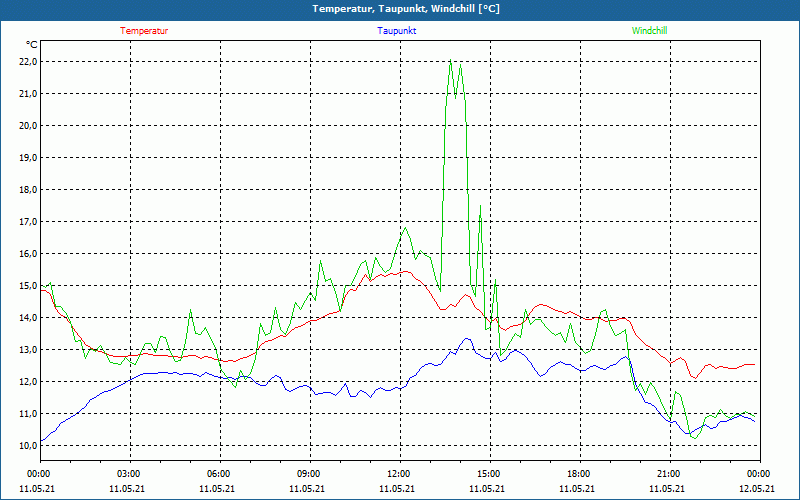The height and width of the screenshot is (500, 800).
Task: Click the 13,0 value on the y-axis
Action: (28, 350)
